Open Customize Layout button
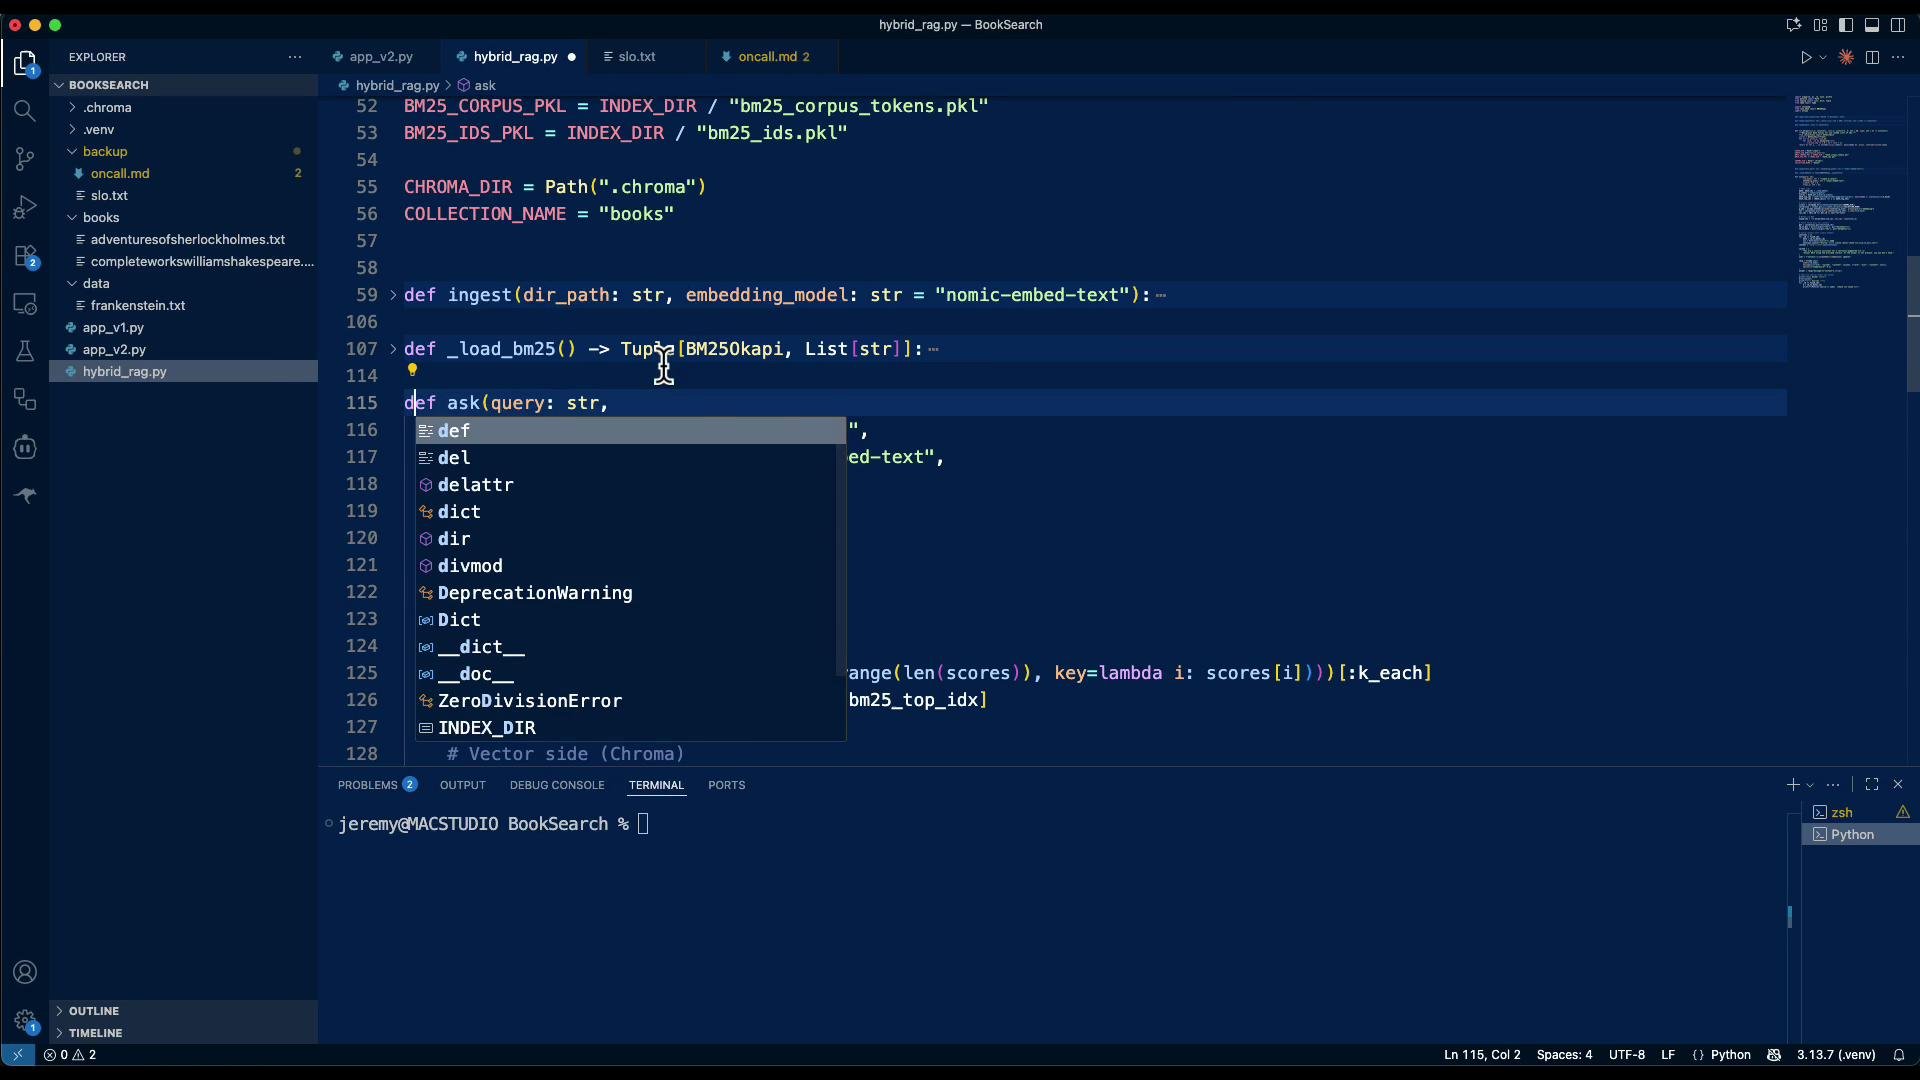 click(x=1821, y=25)
